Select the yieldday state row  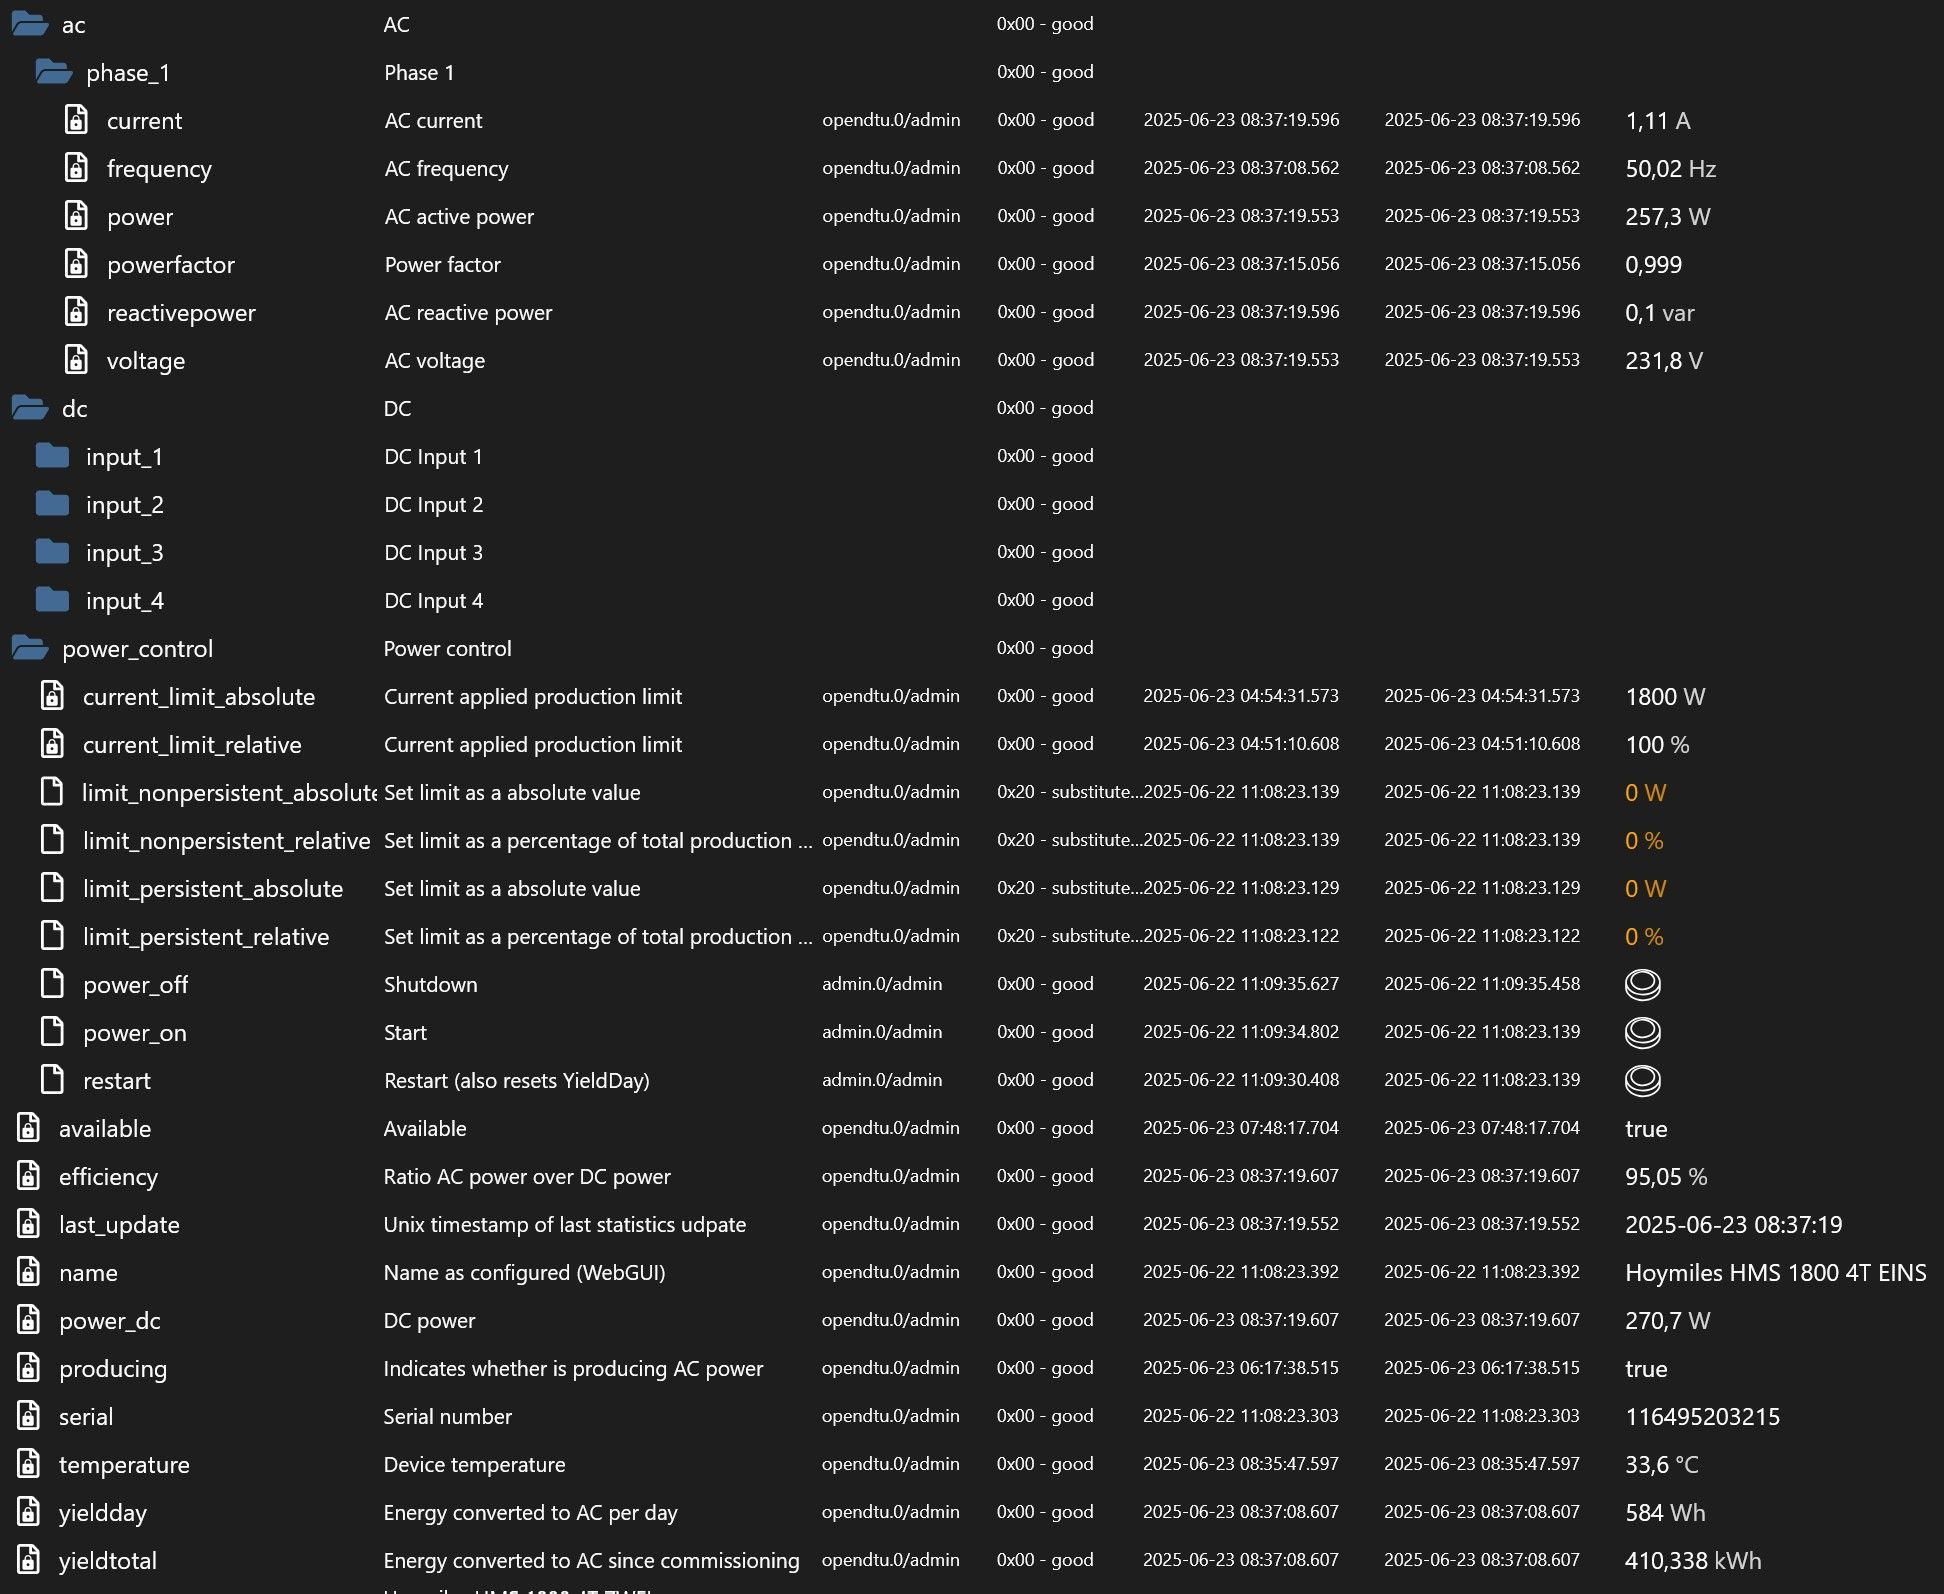(x=102, y=1512)
